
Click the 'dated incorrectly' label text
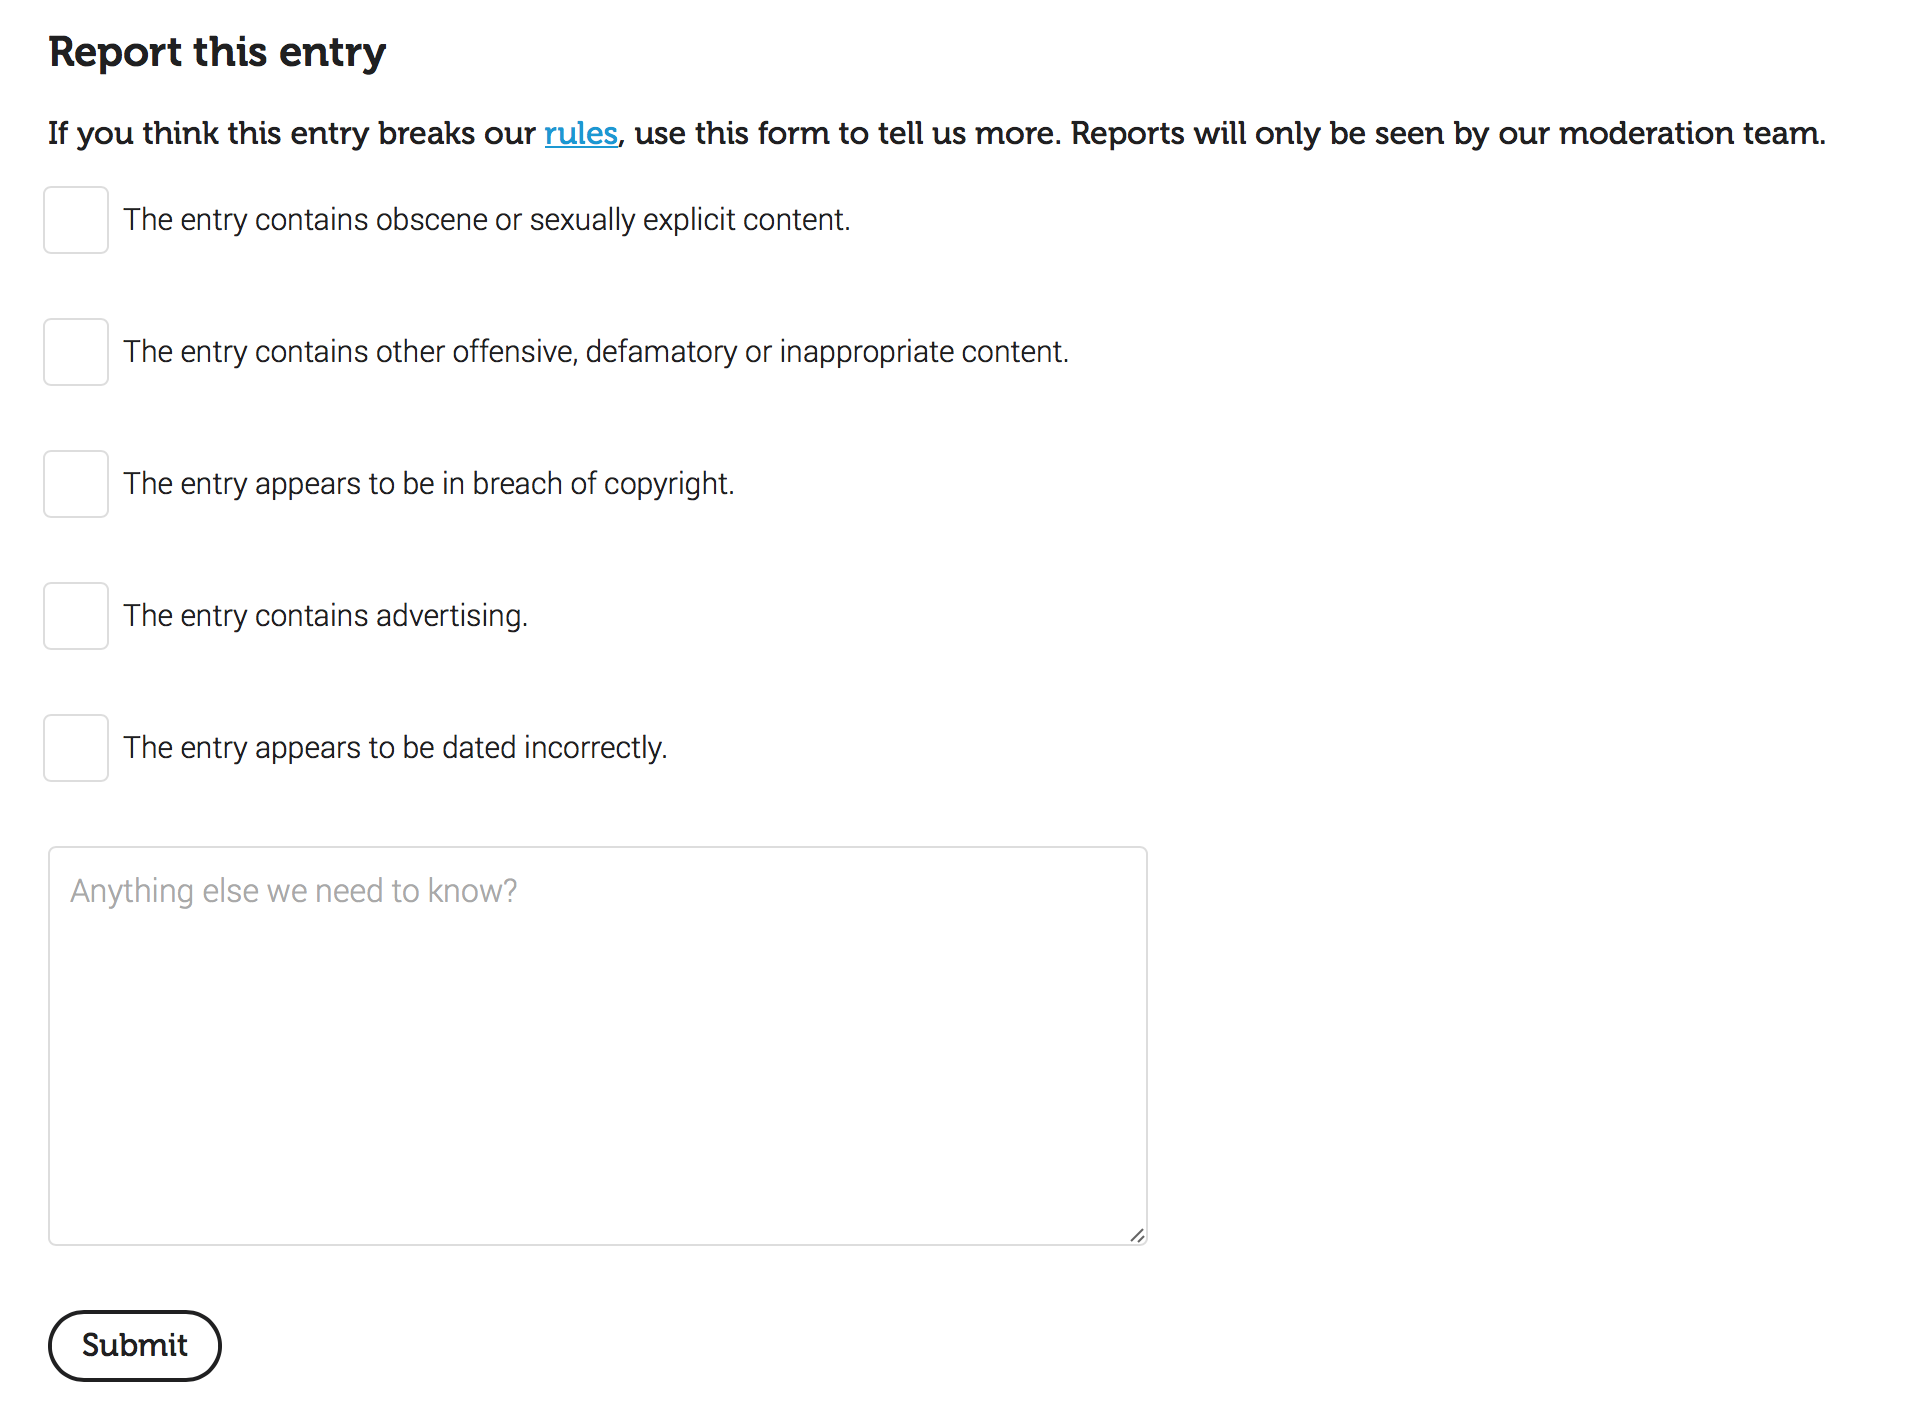(x=395, y=748)
